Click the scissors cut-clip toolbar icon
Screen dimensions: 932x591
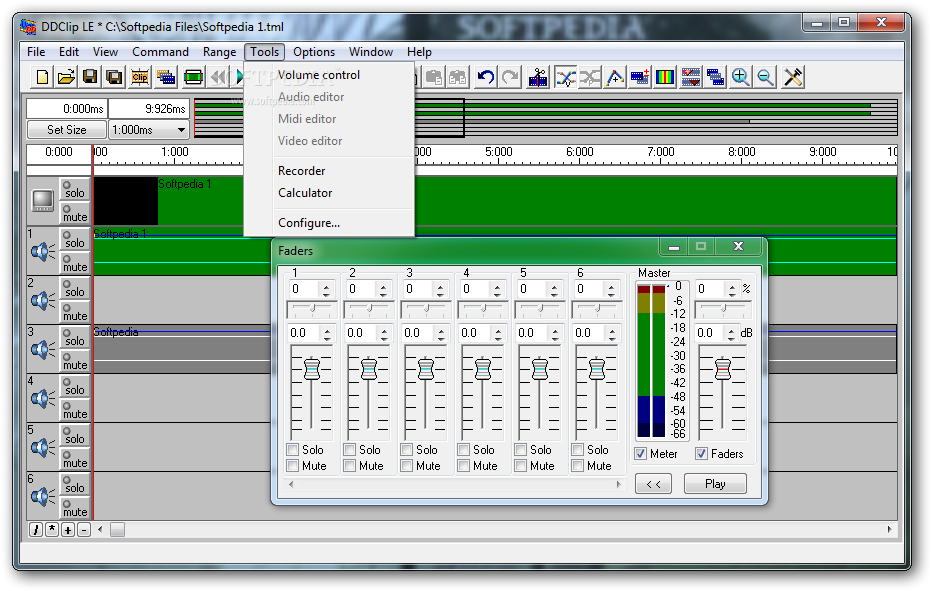pos(538,77)
